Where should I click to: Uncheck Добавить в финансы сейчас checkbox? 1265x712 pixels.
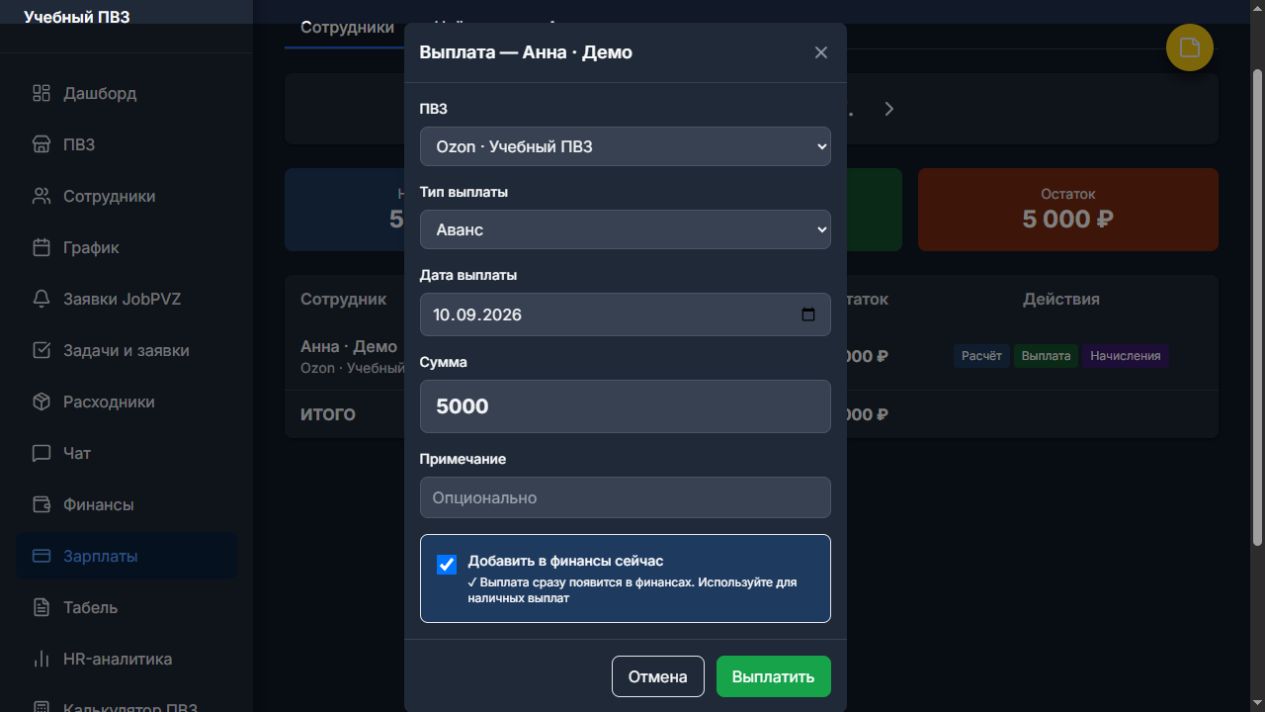[447, 564]
